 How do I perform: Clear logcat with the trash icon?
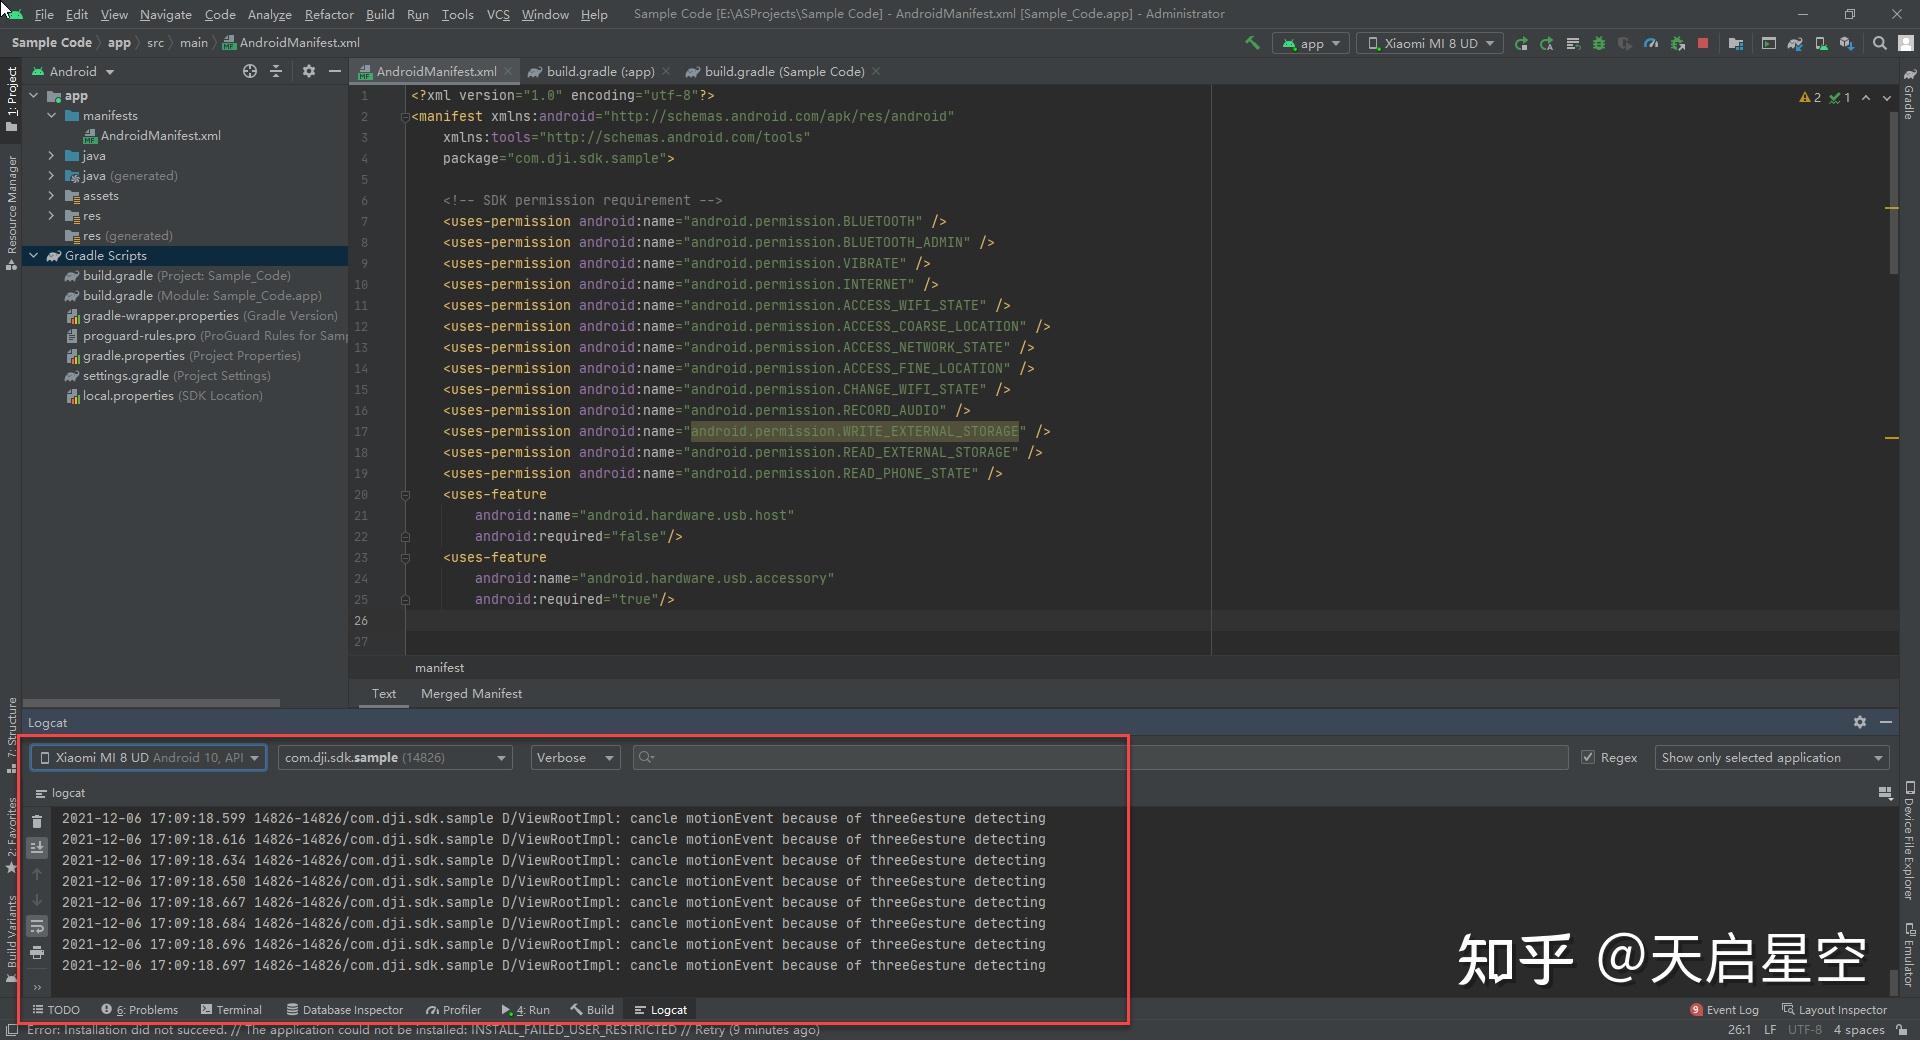(37, 821)
